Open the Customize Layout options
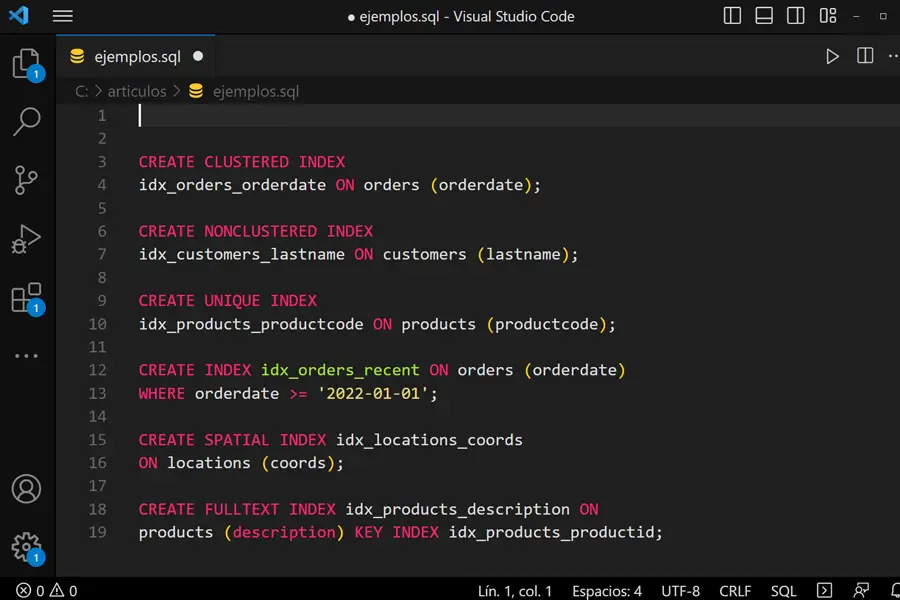The width and height of the screenshot is (900, 600). pos(828,16)
